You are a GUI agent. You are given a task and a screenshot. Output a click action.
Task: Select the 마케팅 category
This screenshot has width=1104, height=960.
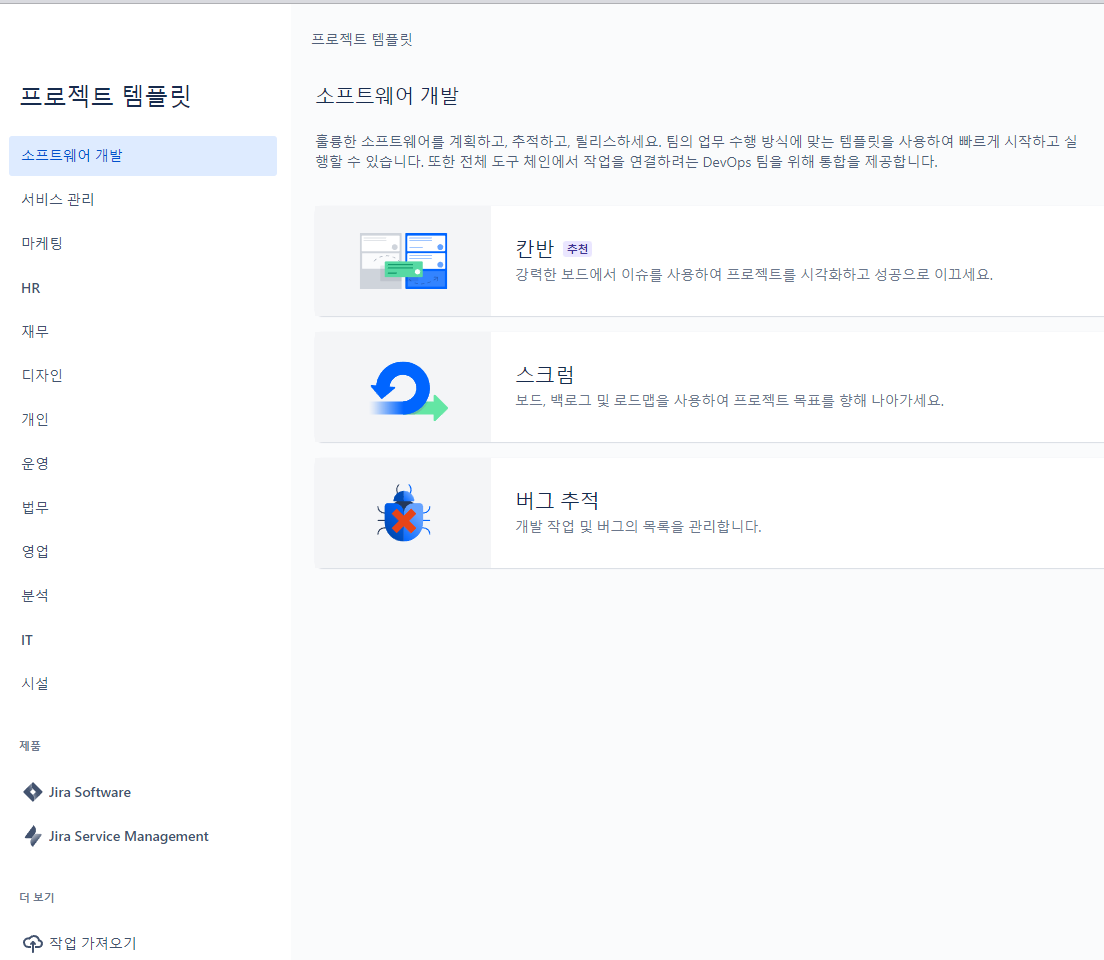[42, 243]
